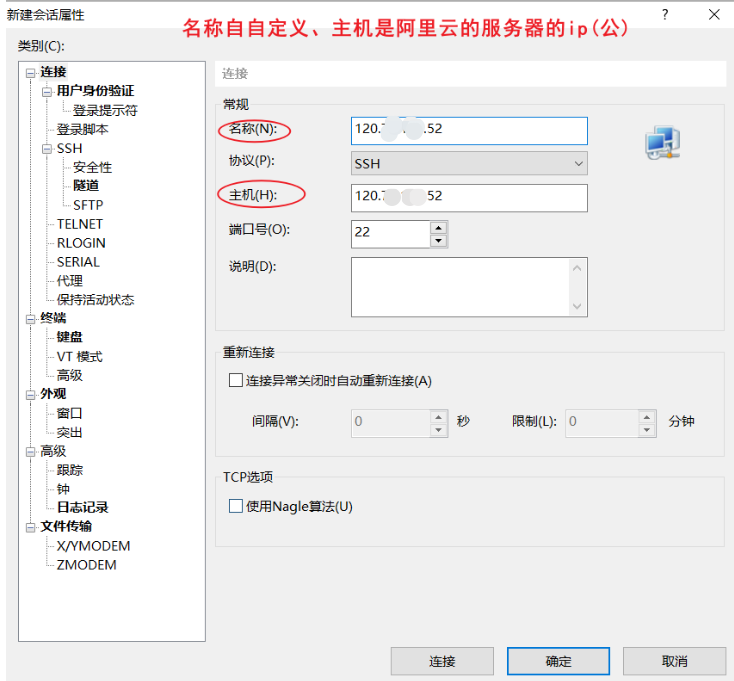Select 保持活动状态 in the category tree
Viewport: 734px width, 681px height.
[95, 300]
